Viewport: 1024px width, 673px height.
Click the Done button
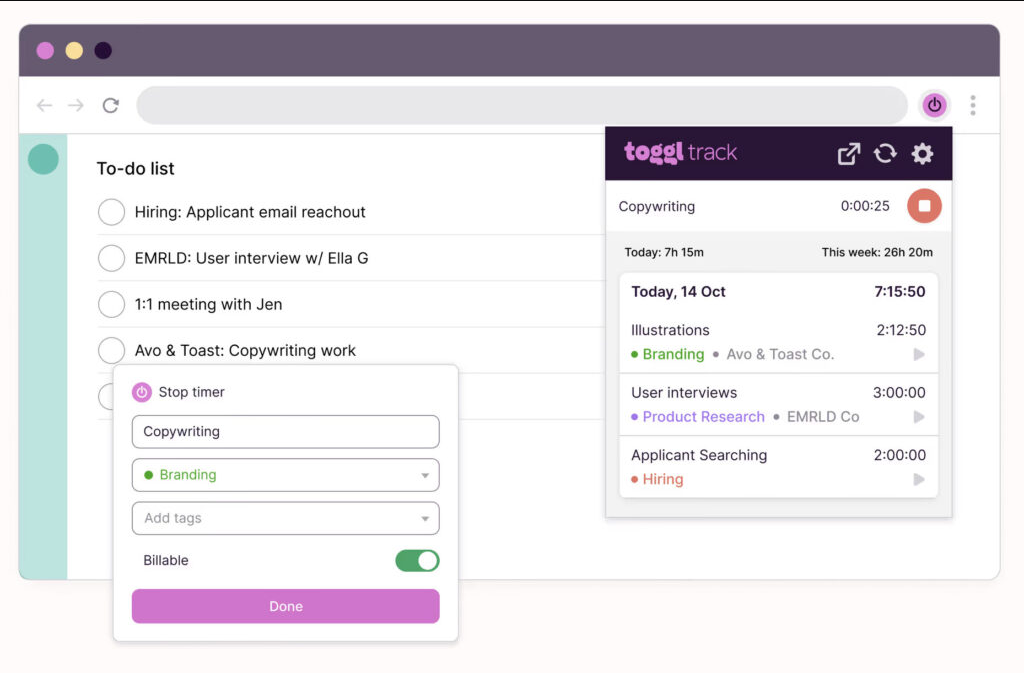[285, 606]
